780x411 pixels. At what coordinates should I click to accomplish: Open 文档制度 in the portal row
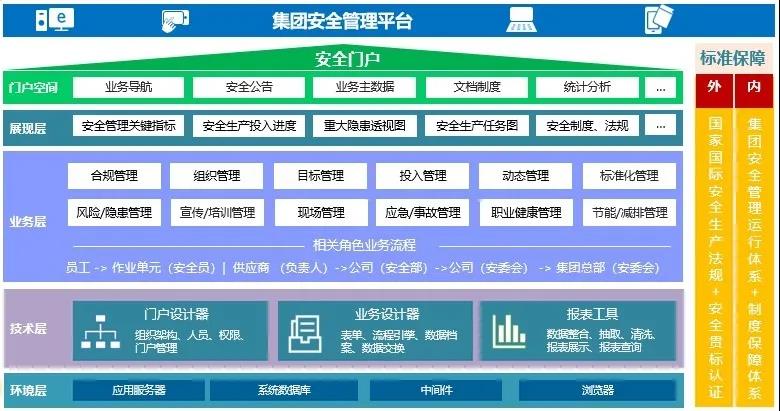click(477, 87)
